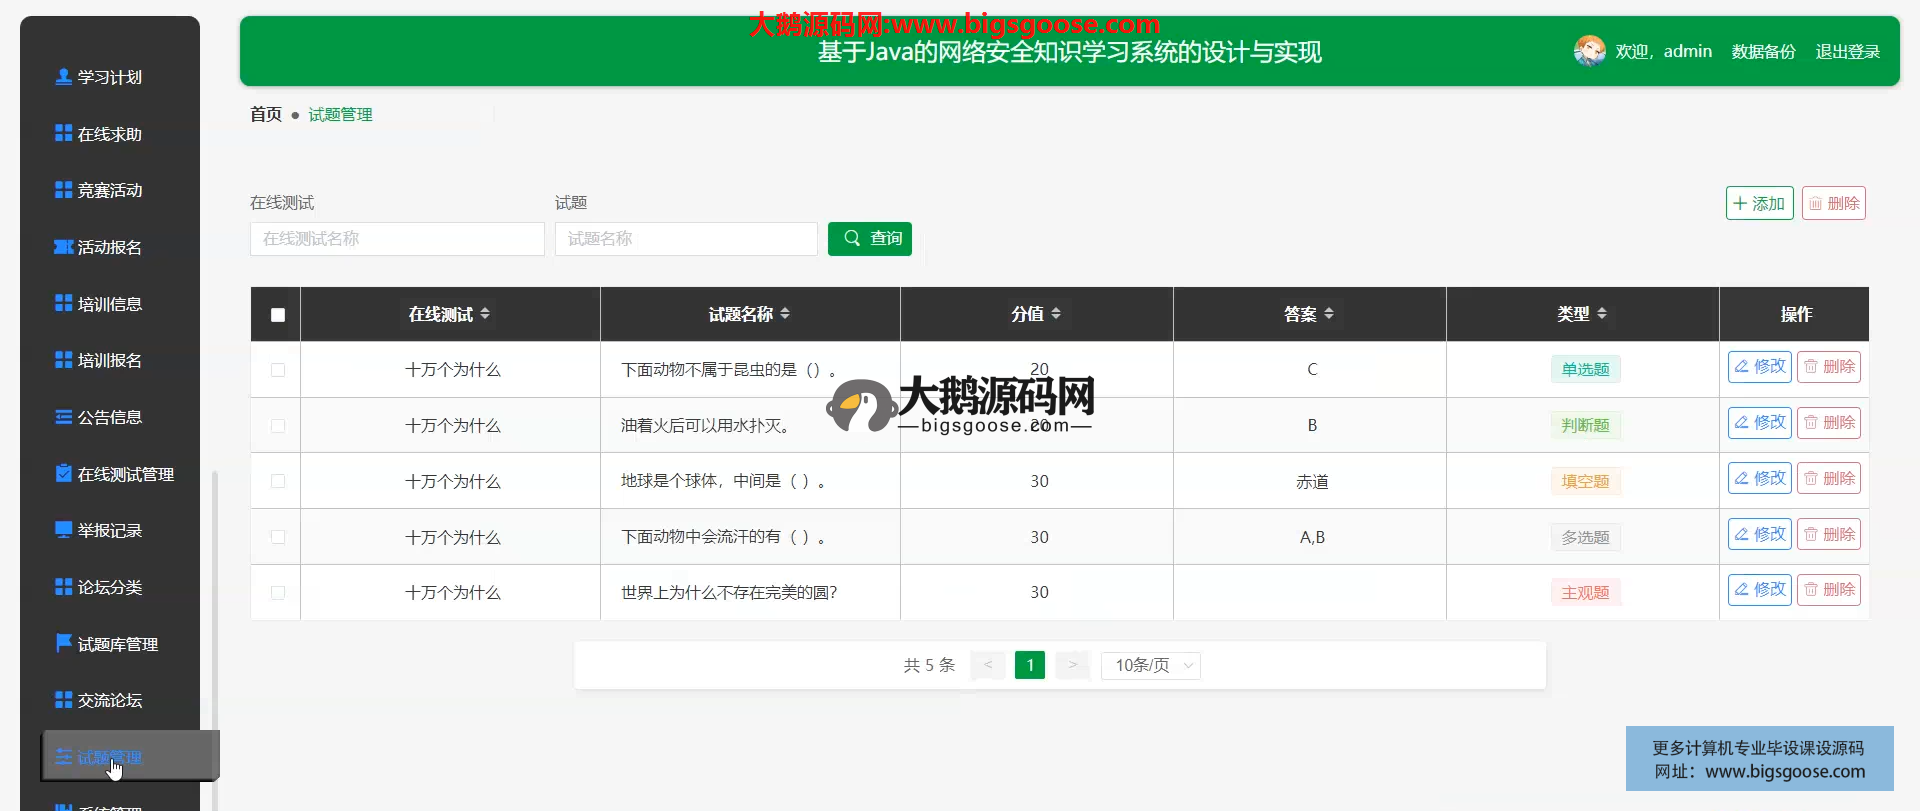Screen dimensions: 1920x811
Task: Sort table by 分值 column arrows
Action: [1056, 314]
